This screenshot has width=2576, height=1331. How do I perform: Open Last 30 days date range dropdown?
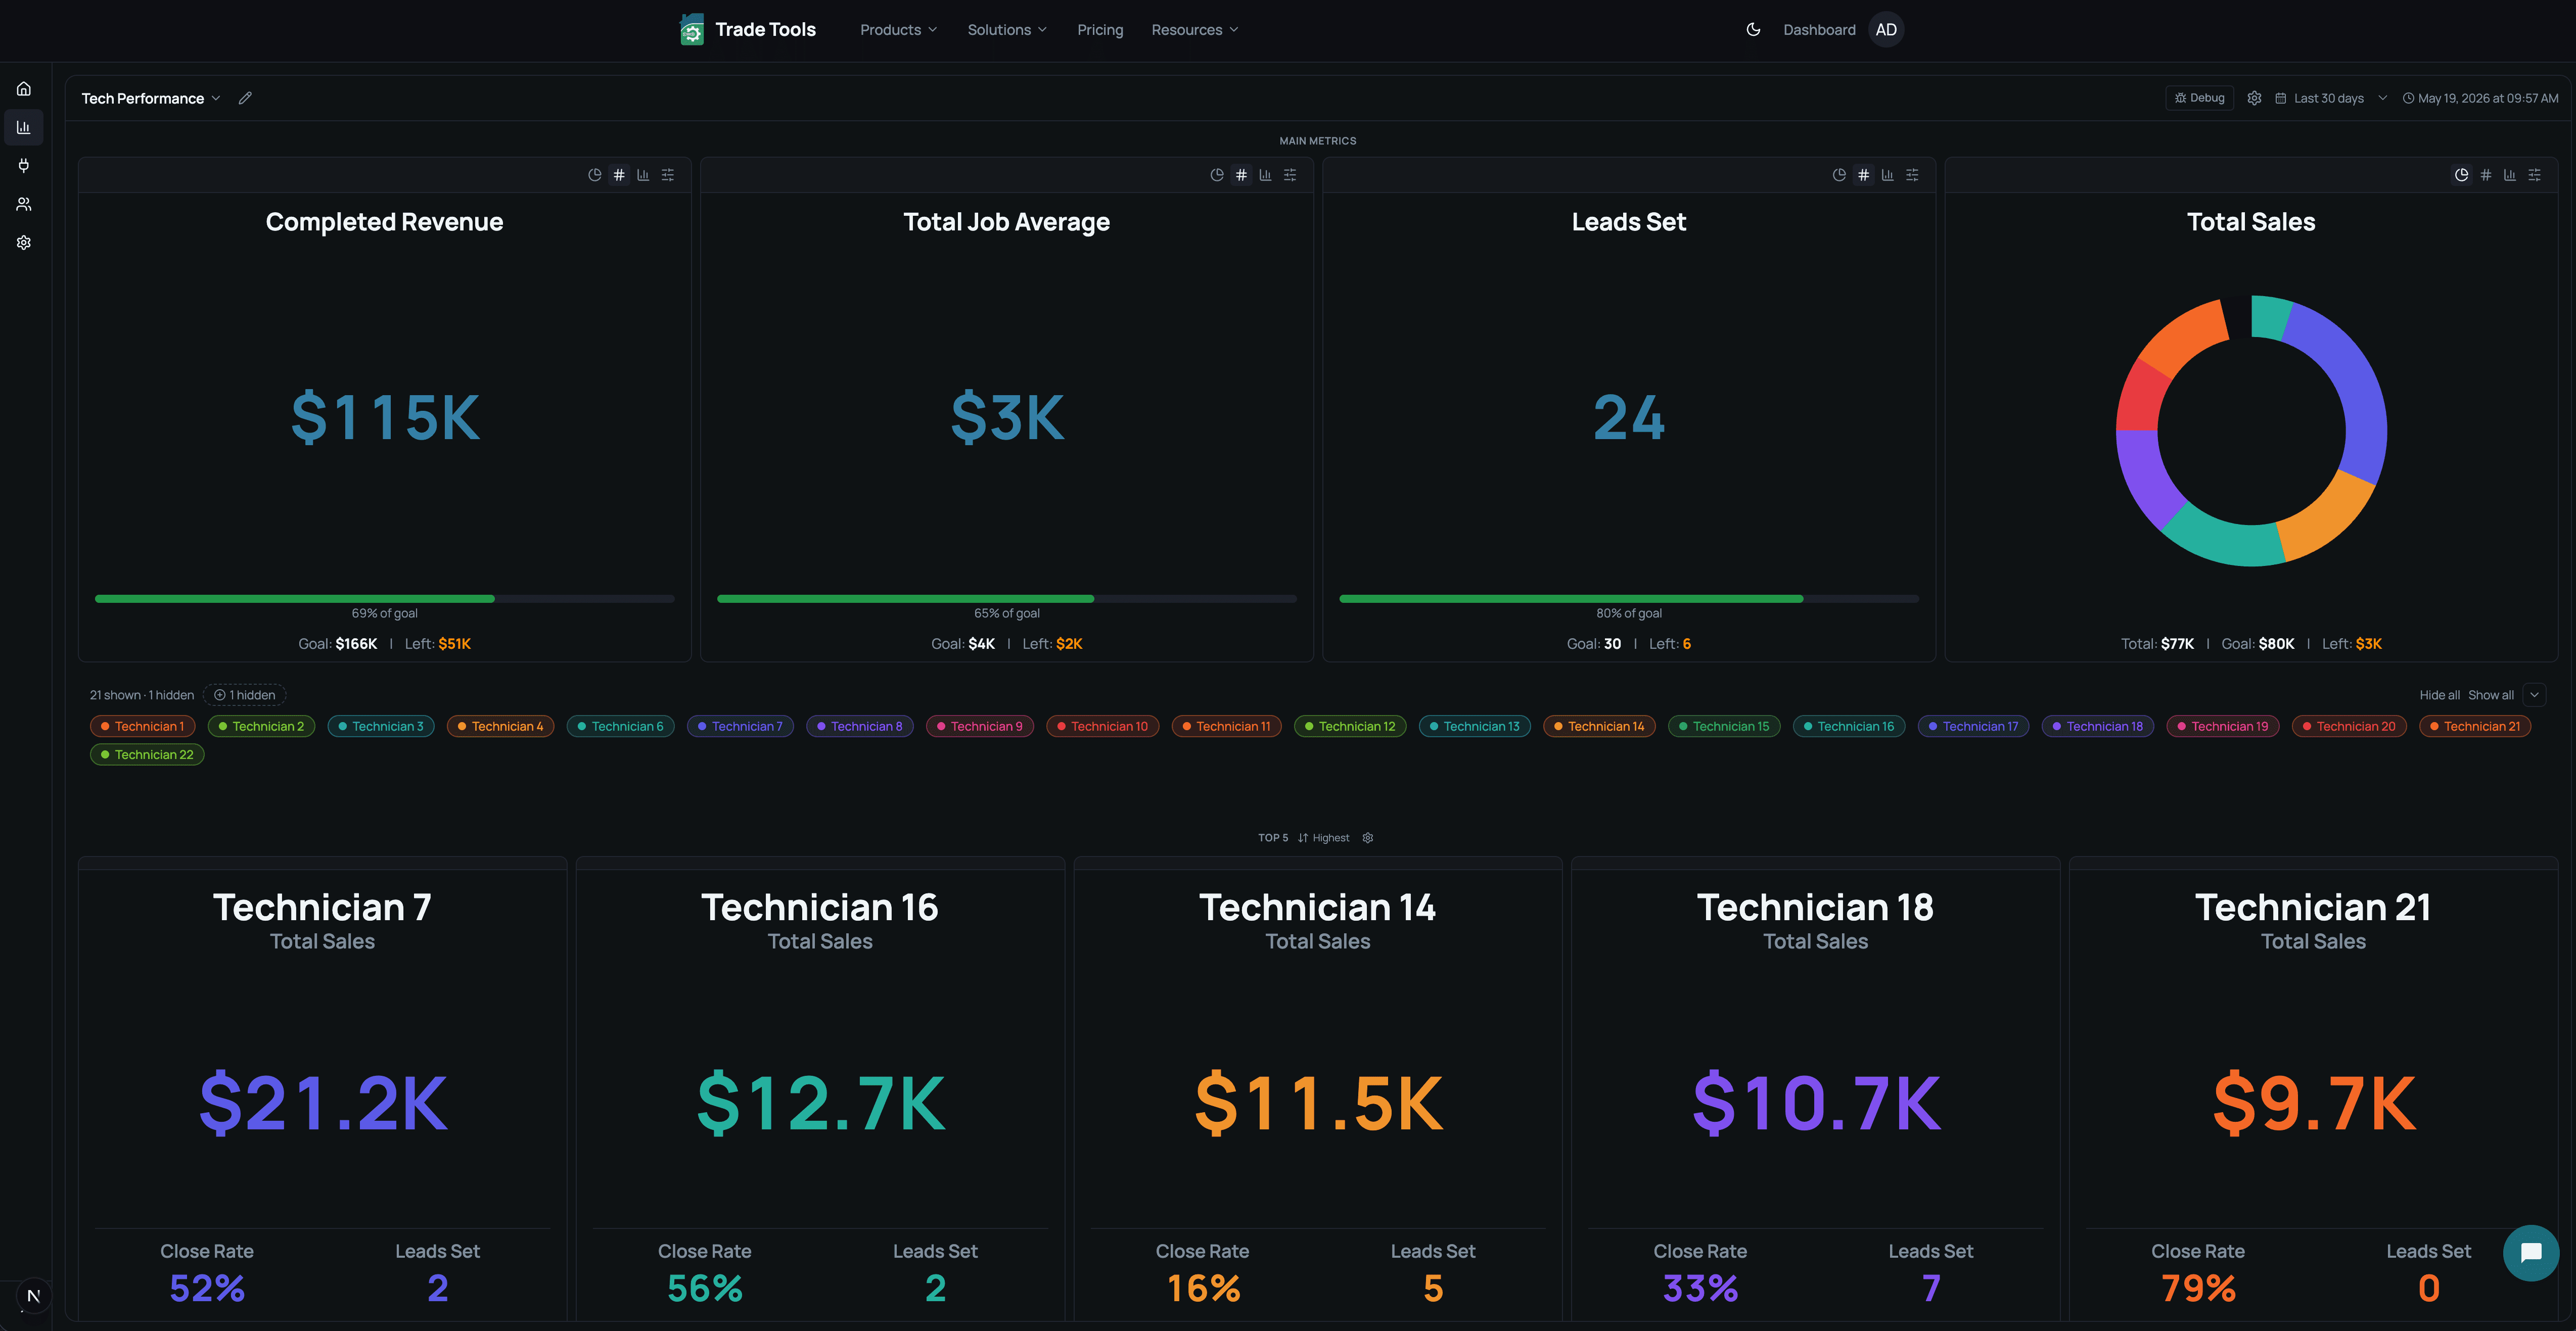pos(2331,98)
